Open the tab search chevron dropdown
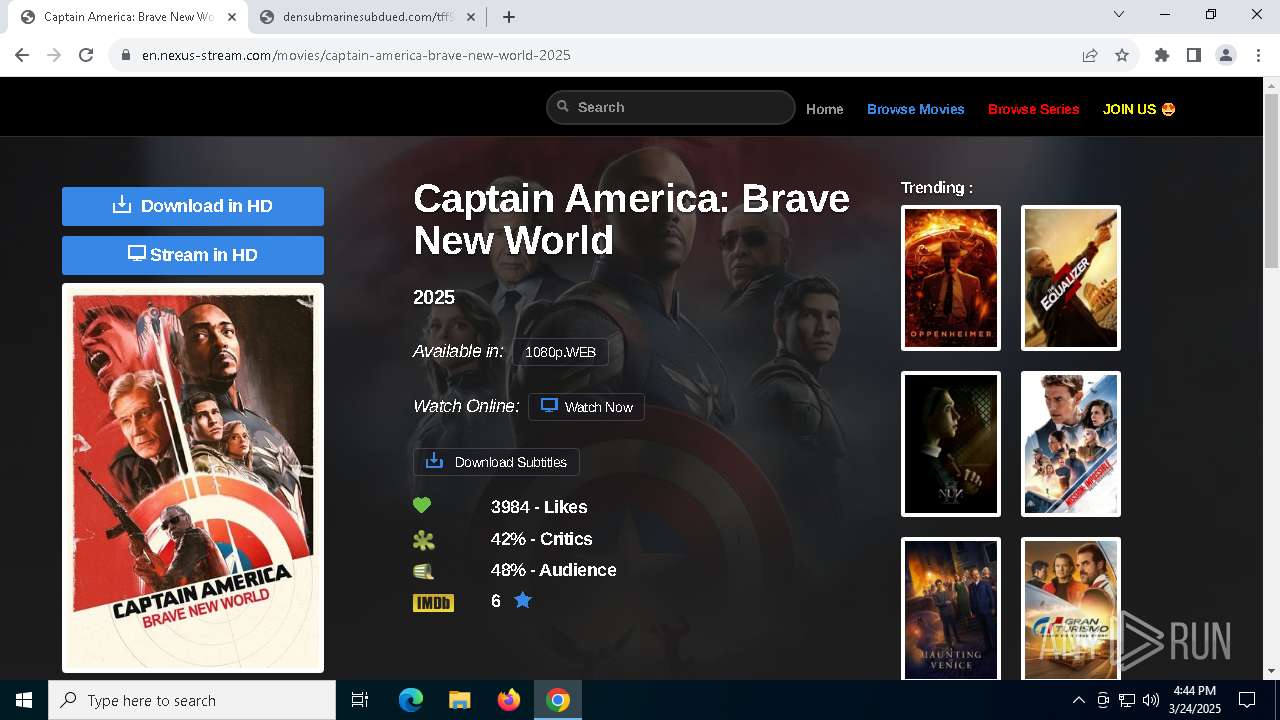 point(1119,14)
